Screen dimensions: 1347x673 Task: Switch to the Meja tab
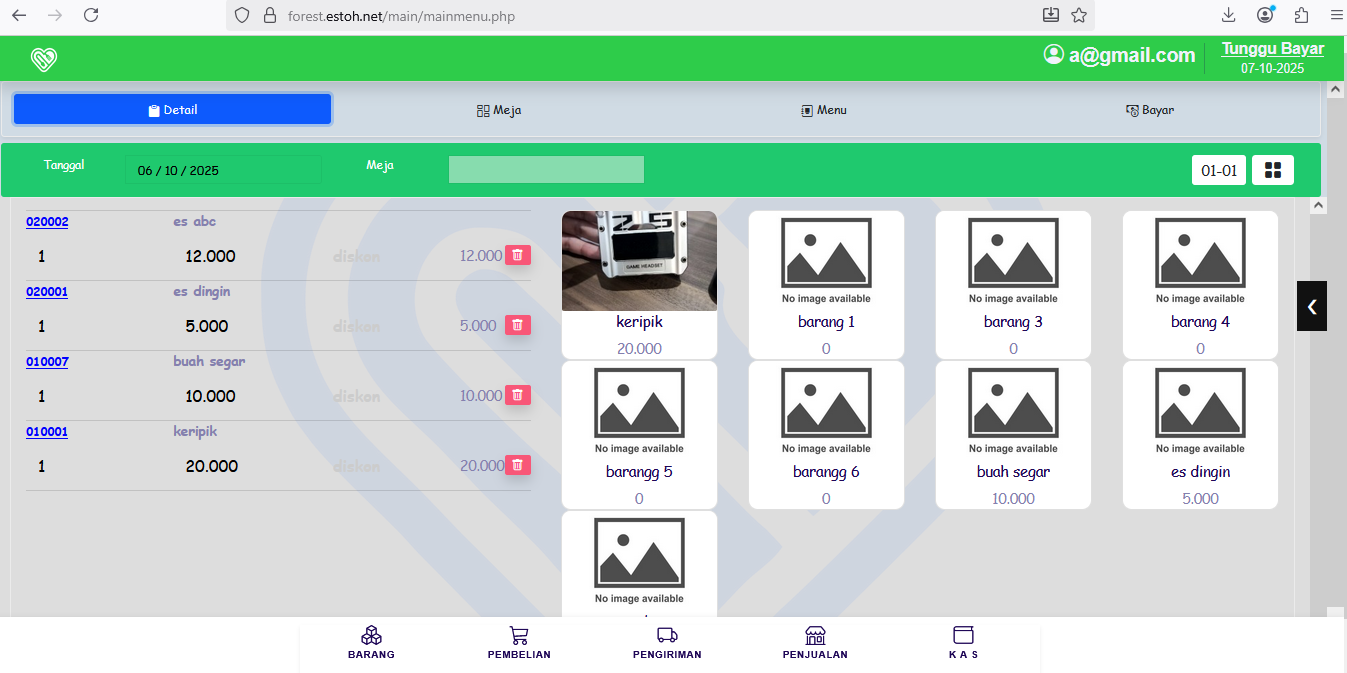[499, 110]
